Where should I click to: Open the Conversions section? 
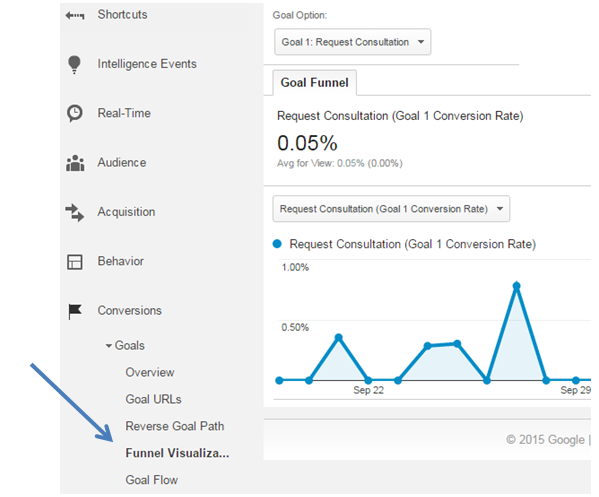pyautogui.click(x=130, y=311)
